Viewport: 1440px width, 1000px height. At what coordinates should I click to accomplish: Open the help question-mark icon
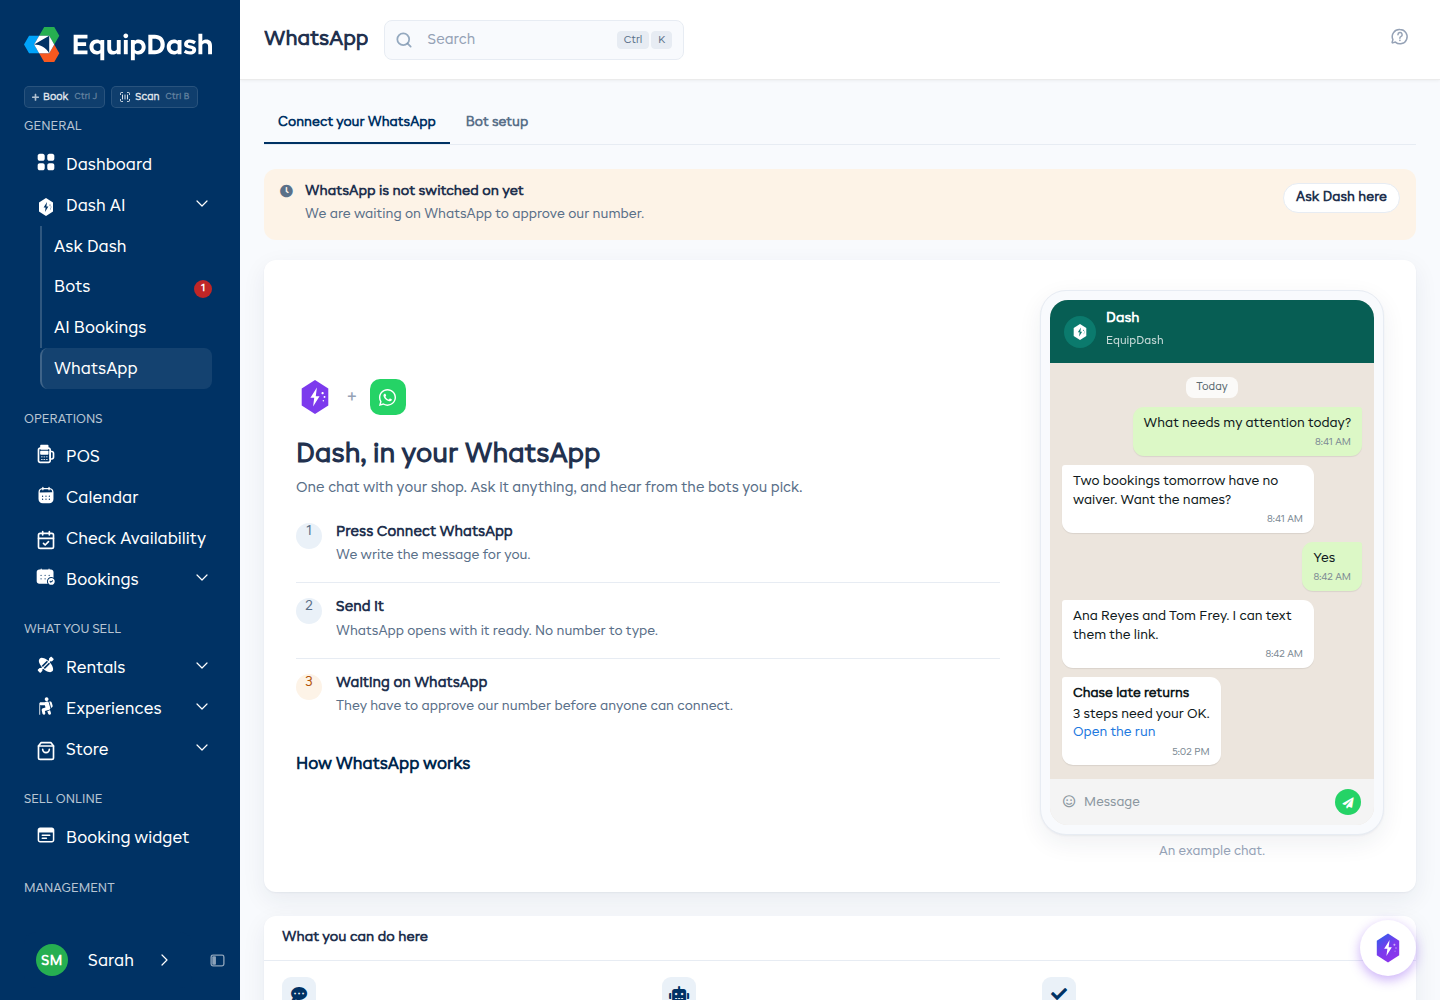click(x=1400, y=37)
